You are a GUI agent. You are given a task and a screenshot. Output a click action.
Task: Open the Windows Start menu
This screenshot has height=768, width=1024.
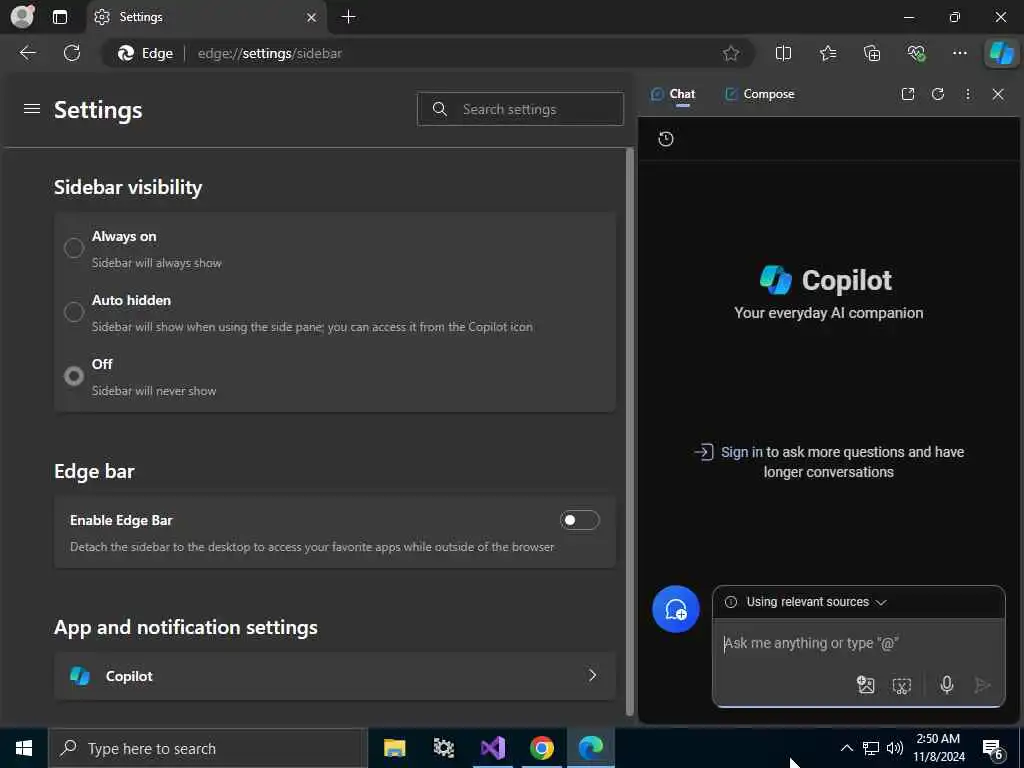[x=24, y=748]
